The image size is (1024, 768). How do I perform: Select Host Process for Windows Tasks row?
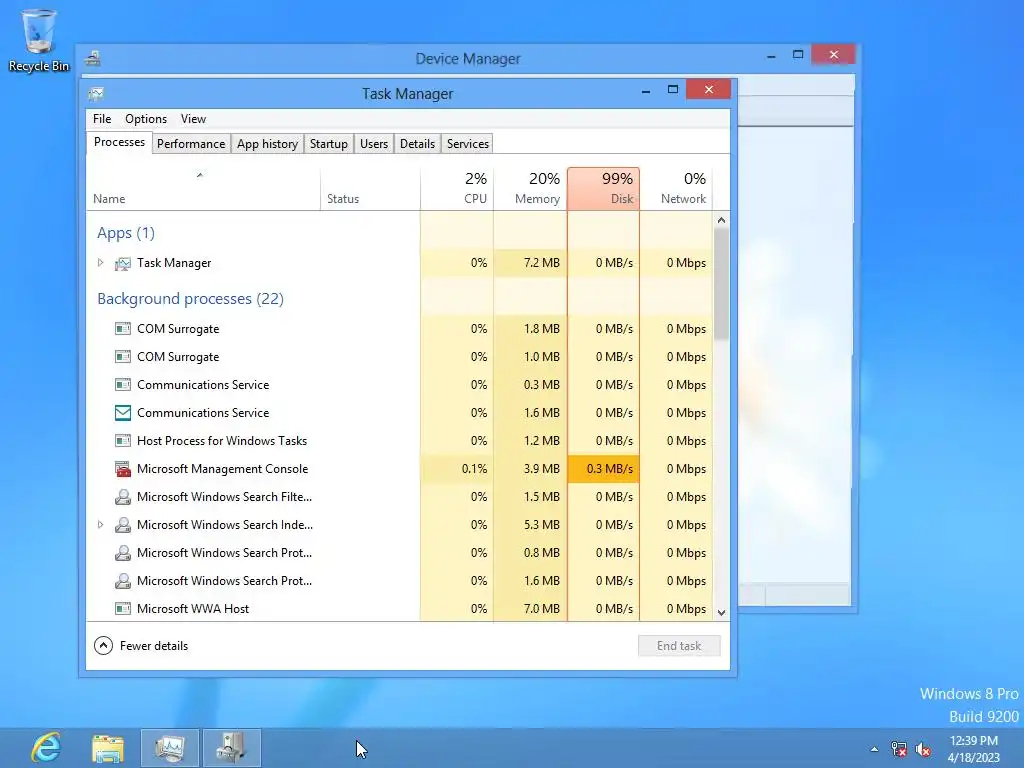[400, 441]
